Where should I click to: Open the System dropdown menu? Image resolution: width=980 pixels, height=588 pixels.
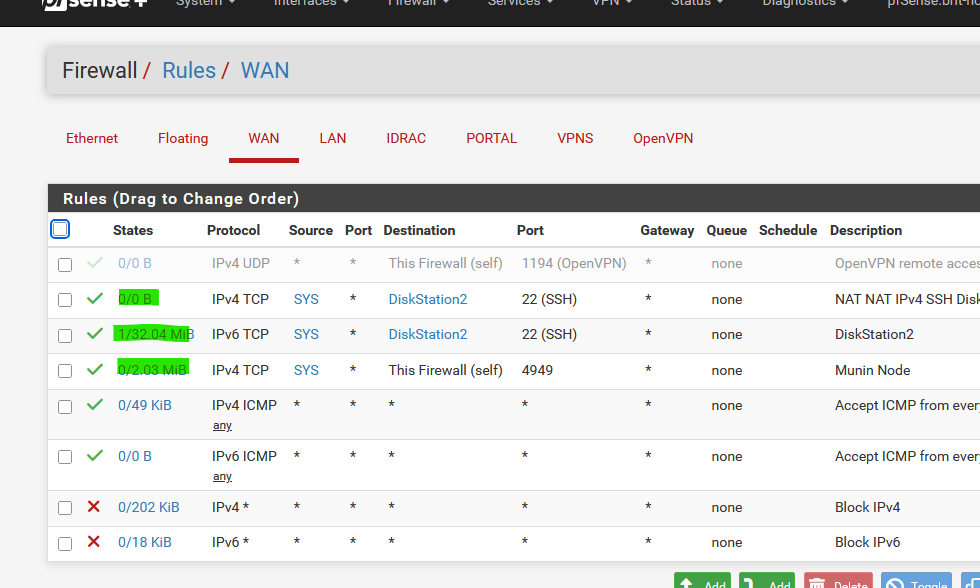click(x=205, y=3)
